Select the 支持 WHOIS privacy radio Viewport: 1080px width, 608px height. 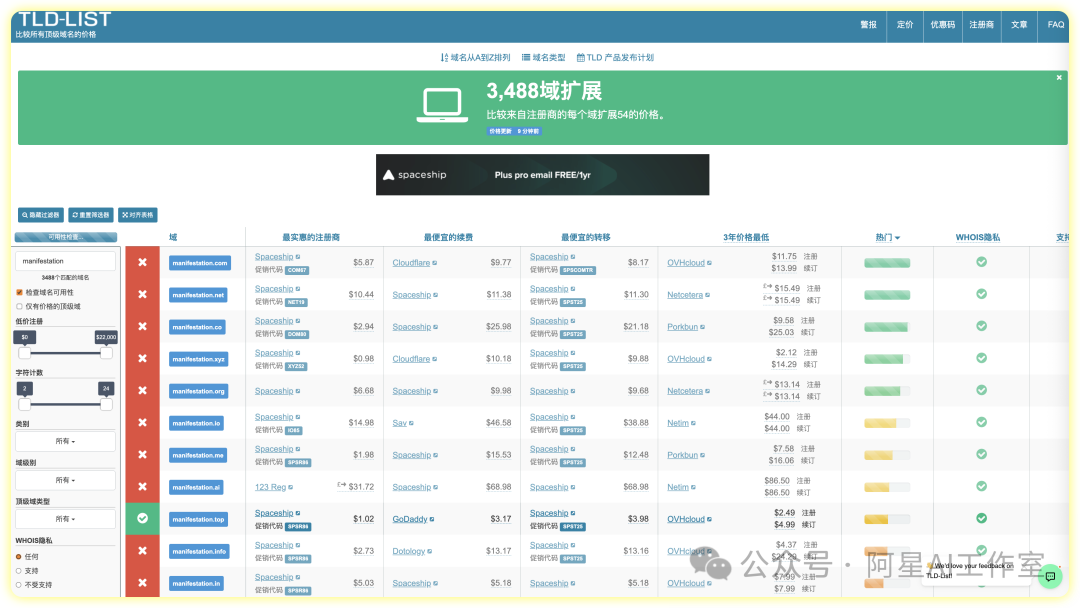(x=19, y=571)
